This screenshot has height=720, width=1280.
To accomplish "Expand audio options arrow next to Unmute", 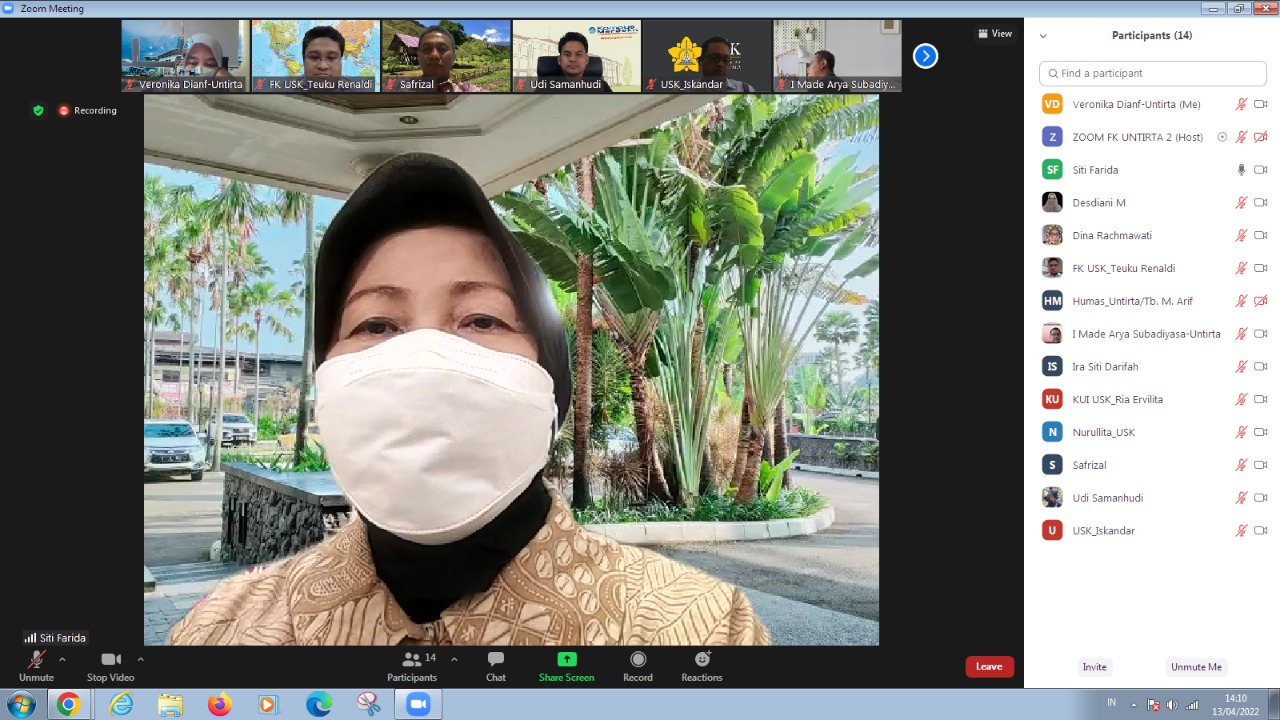I will [x=62, y=660].
